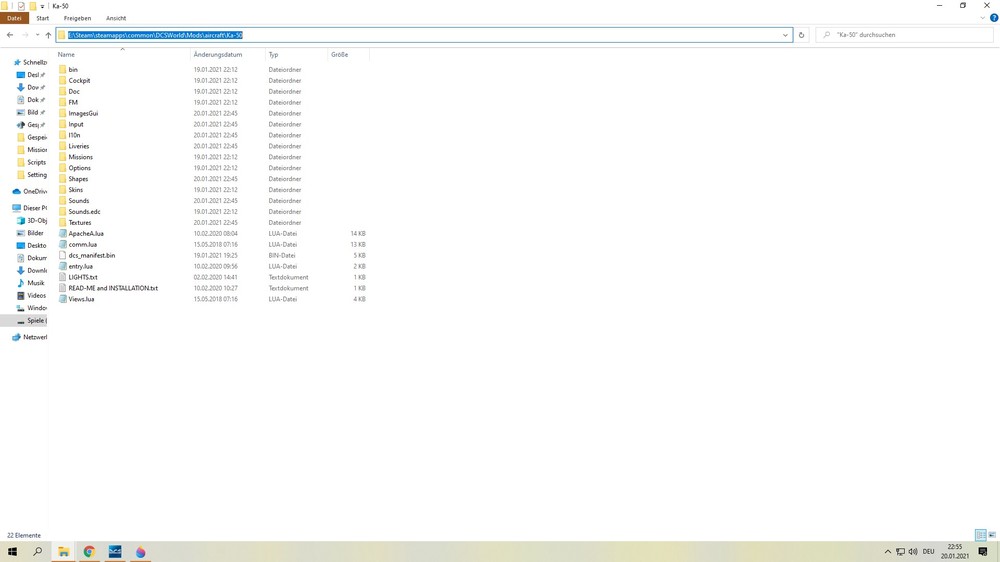Select the Skins folder name
1000x562 pixels.
[x=76, y=189]
